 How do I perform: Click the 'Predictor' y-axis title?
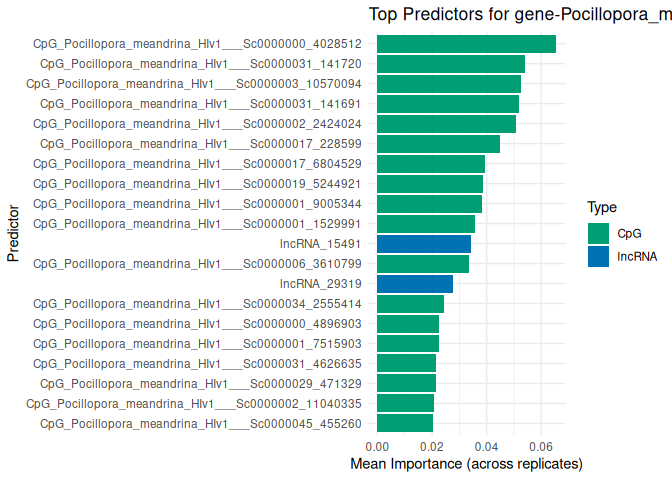[x=13, y=234]
